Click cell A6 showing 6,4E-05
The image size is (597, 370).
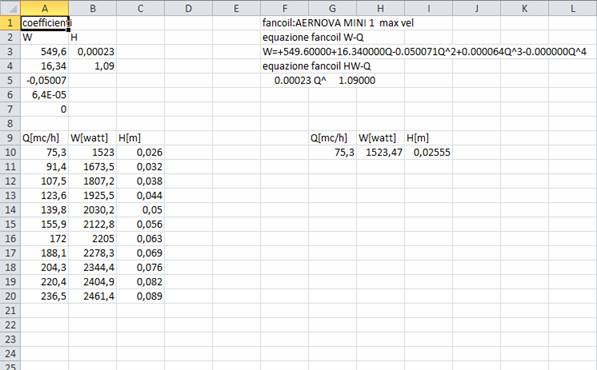pyautogui.click(x=45, y=95)
